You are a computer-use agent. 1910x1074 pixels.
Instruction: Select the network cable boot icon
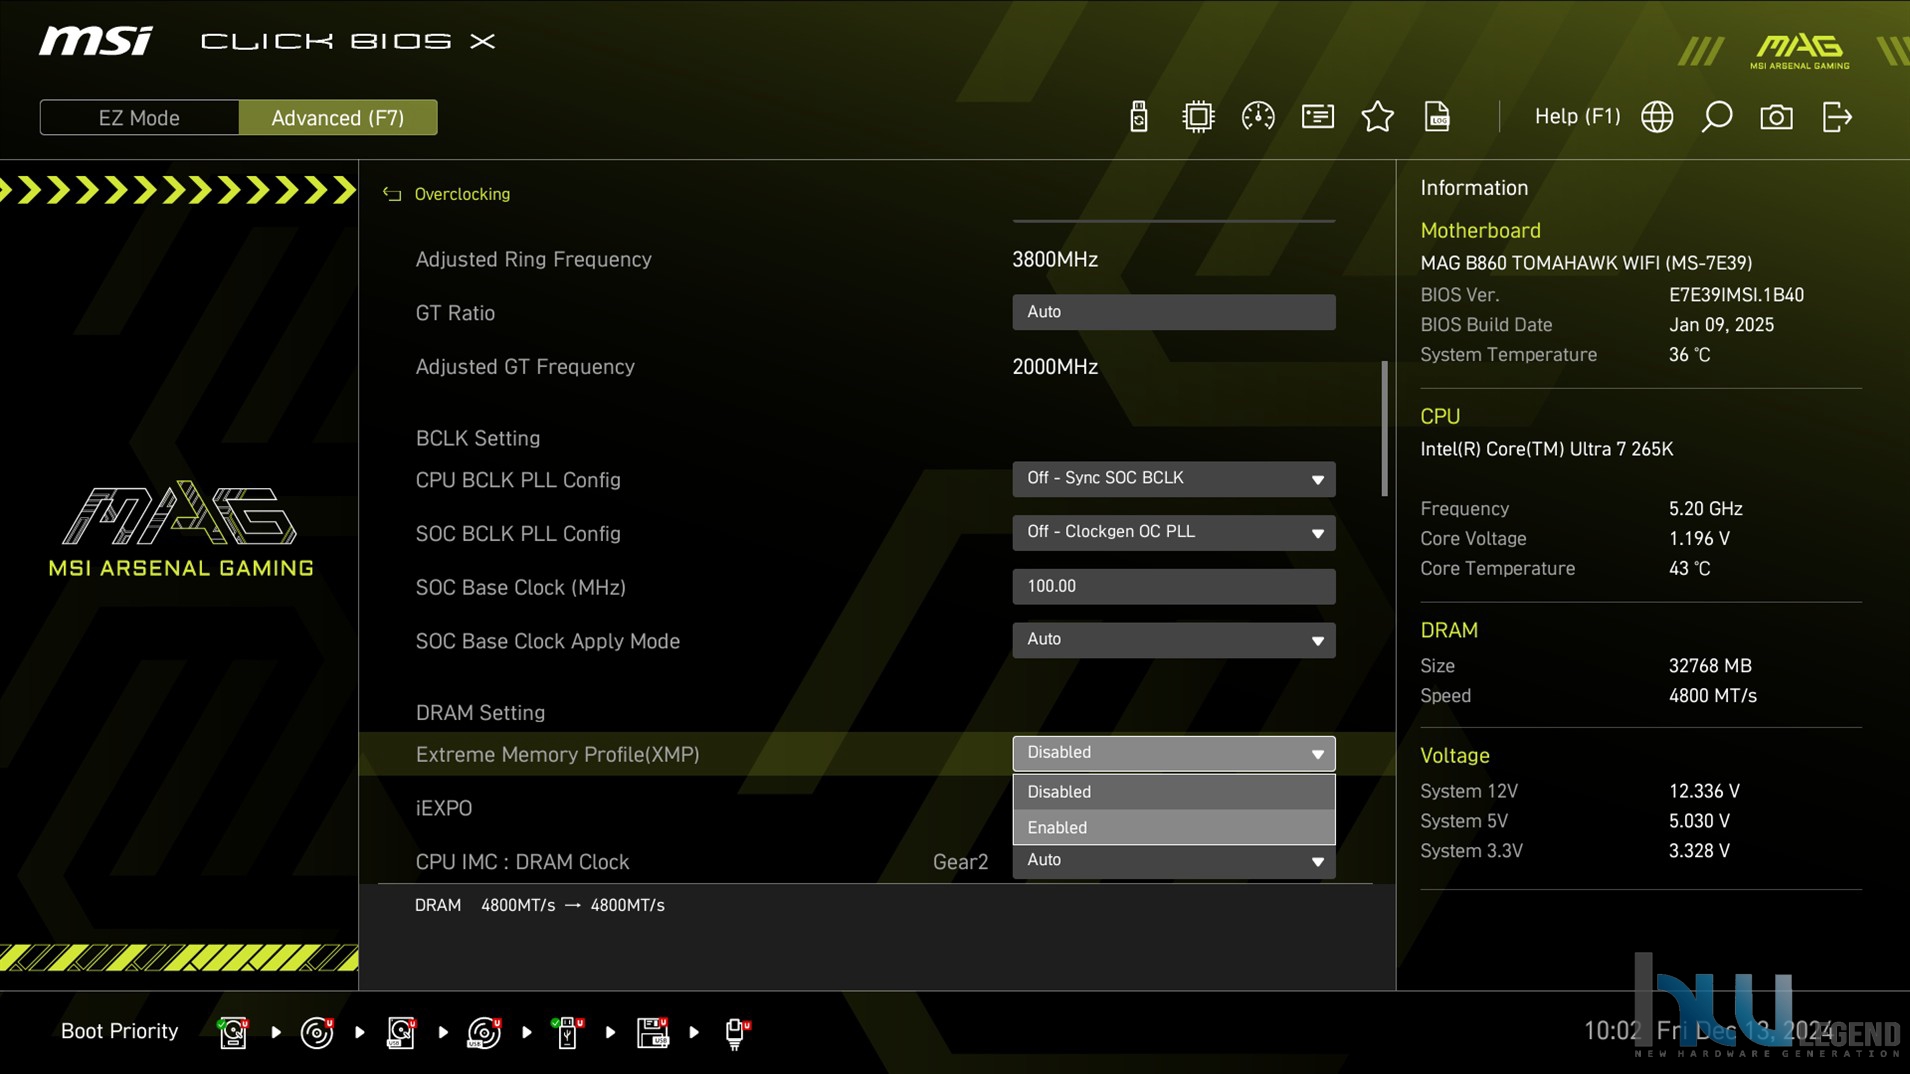coord(737,1032)
